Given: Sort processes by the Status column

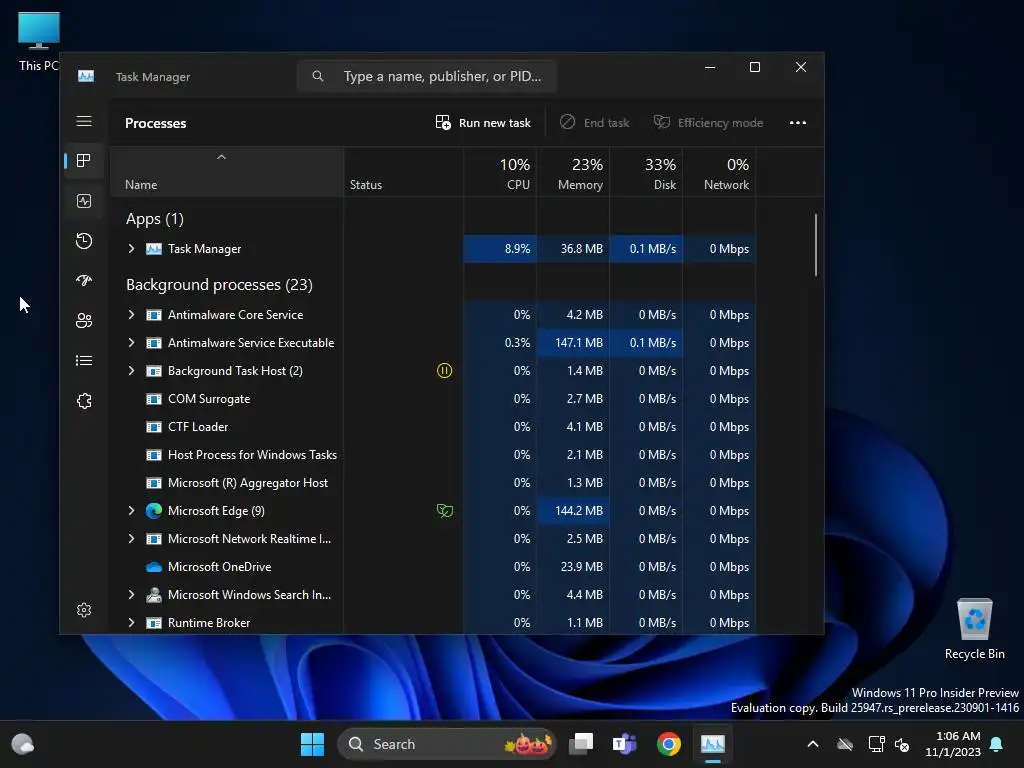Looking at the screenshot, I should coord(404,172).
